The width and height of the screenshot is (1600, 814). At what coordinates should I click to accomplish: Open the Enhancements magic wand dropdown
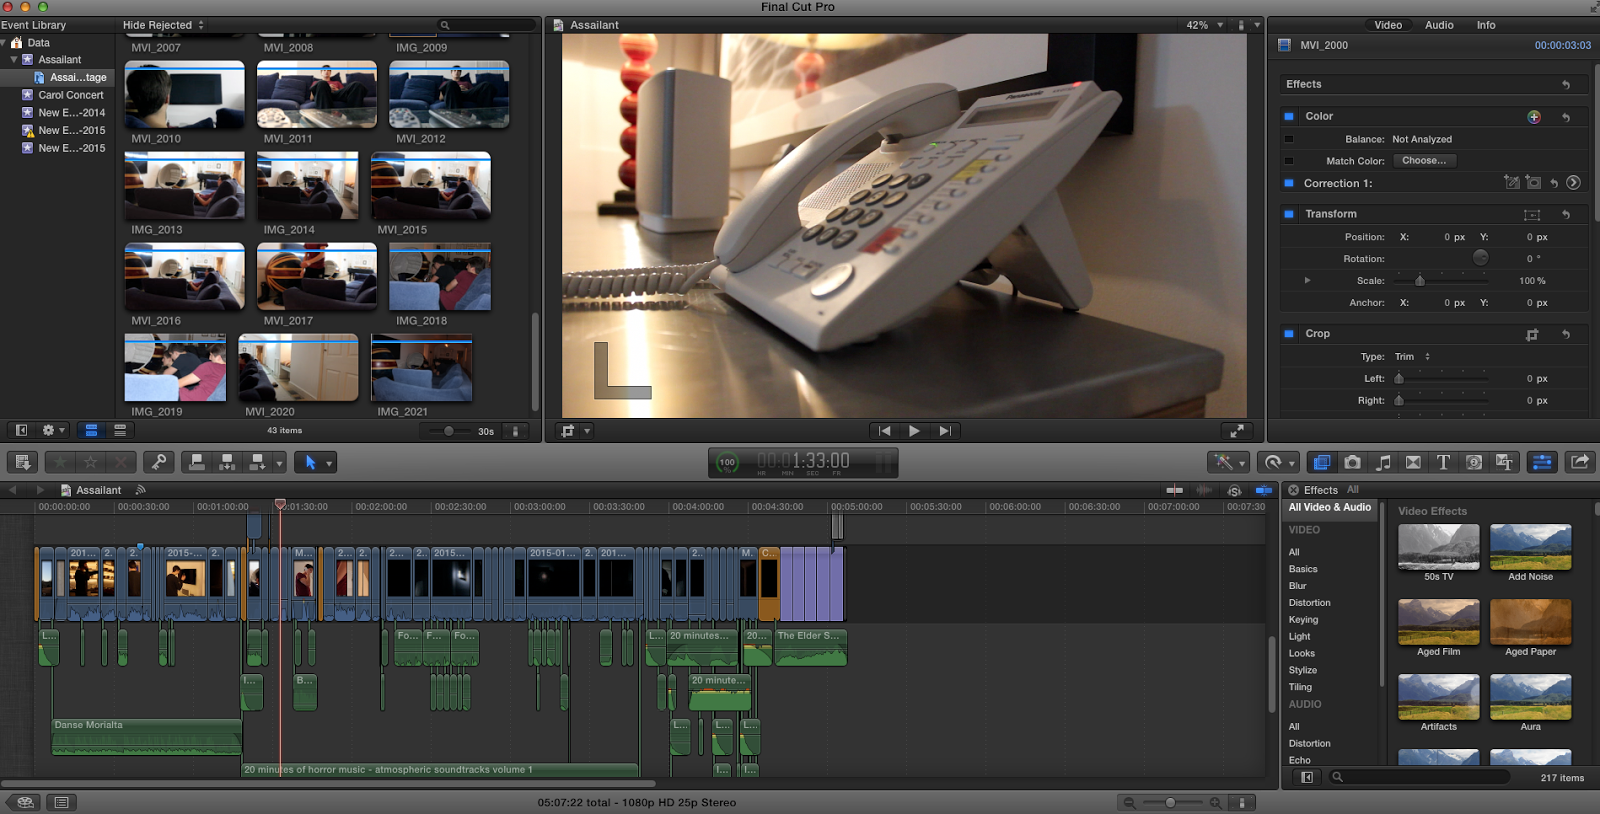pyautogui.click(x=1227, y=462)
